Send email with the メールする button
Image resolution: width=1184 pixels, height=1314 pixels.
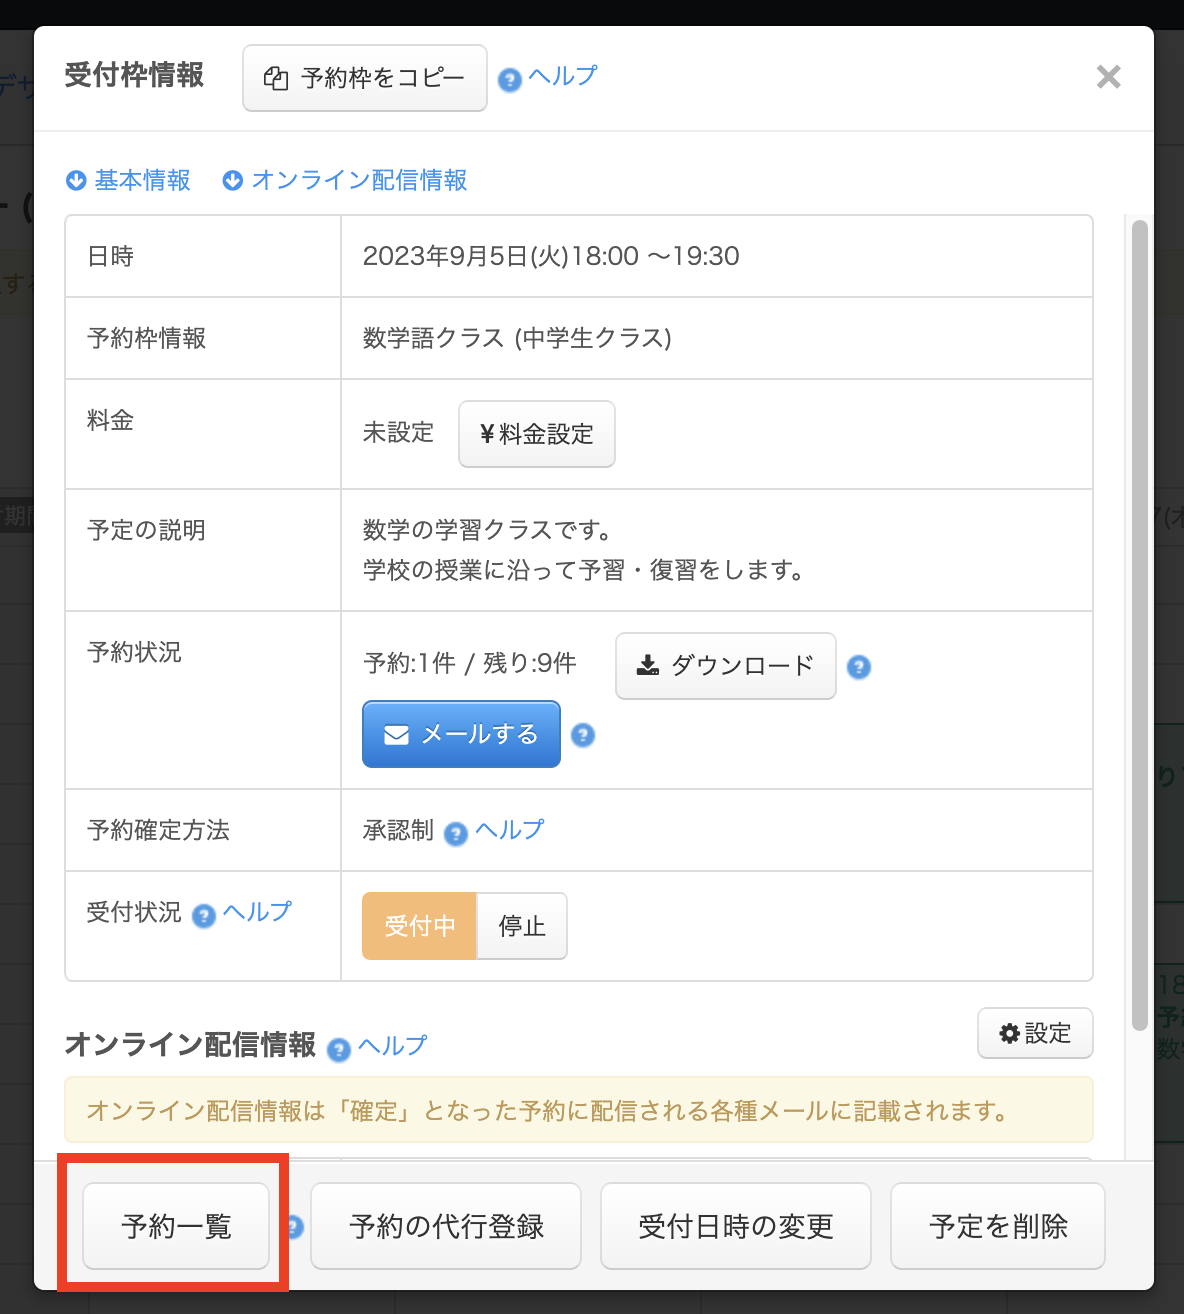click(461, 735)
